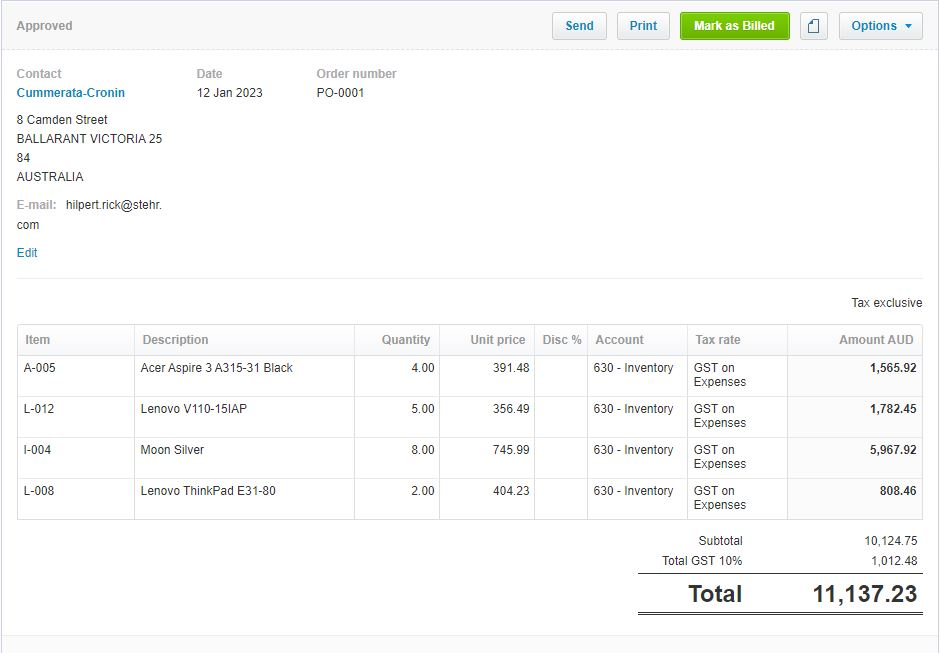Click the Print button
This screenshot has height=653, width=940.
pyautogui.click(x=643, y=26)
